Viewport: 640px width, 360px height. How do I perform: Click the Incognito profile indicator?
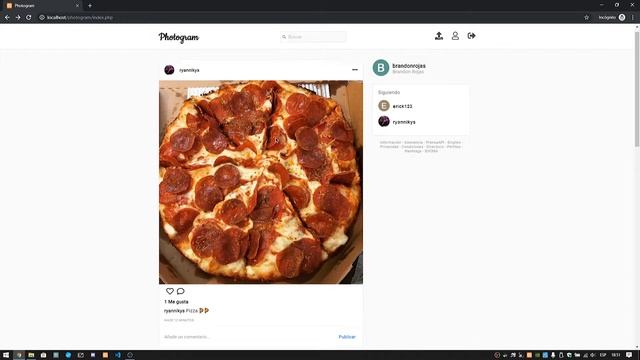611,18
